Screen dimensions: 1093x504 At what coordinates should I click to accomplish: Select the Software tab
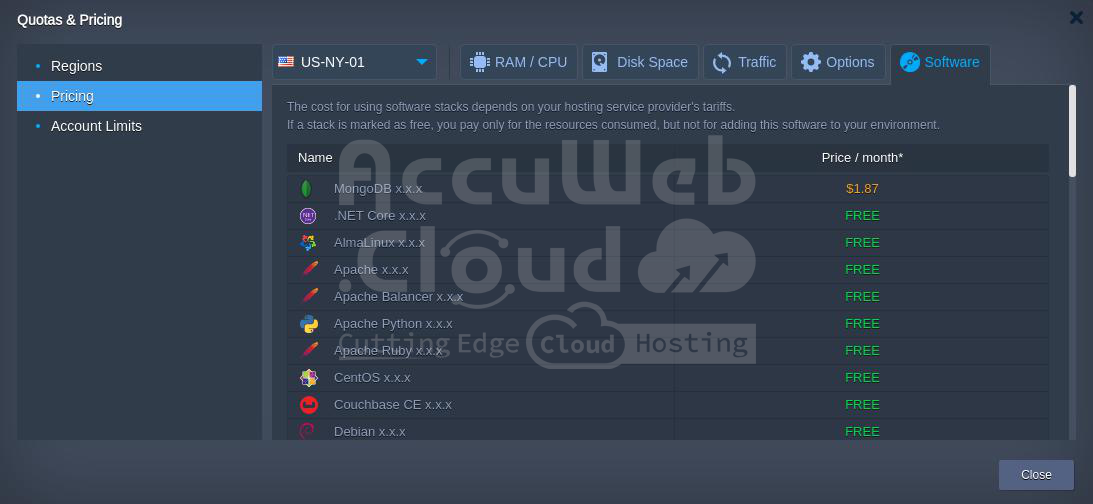tap(939, 62)
